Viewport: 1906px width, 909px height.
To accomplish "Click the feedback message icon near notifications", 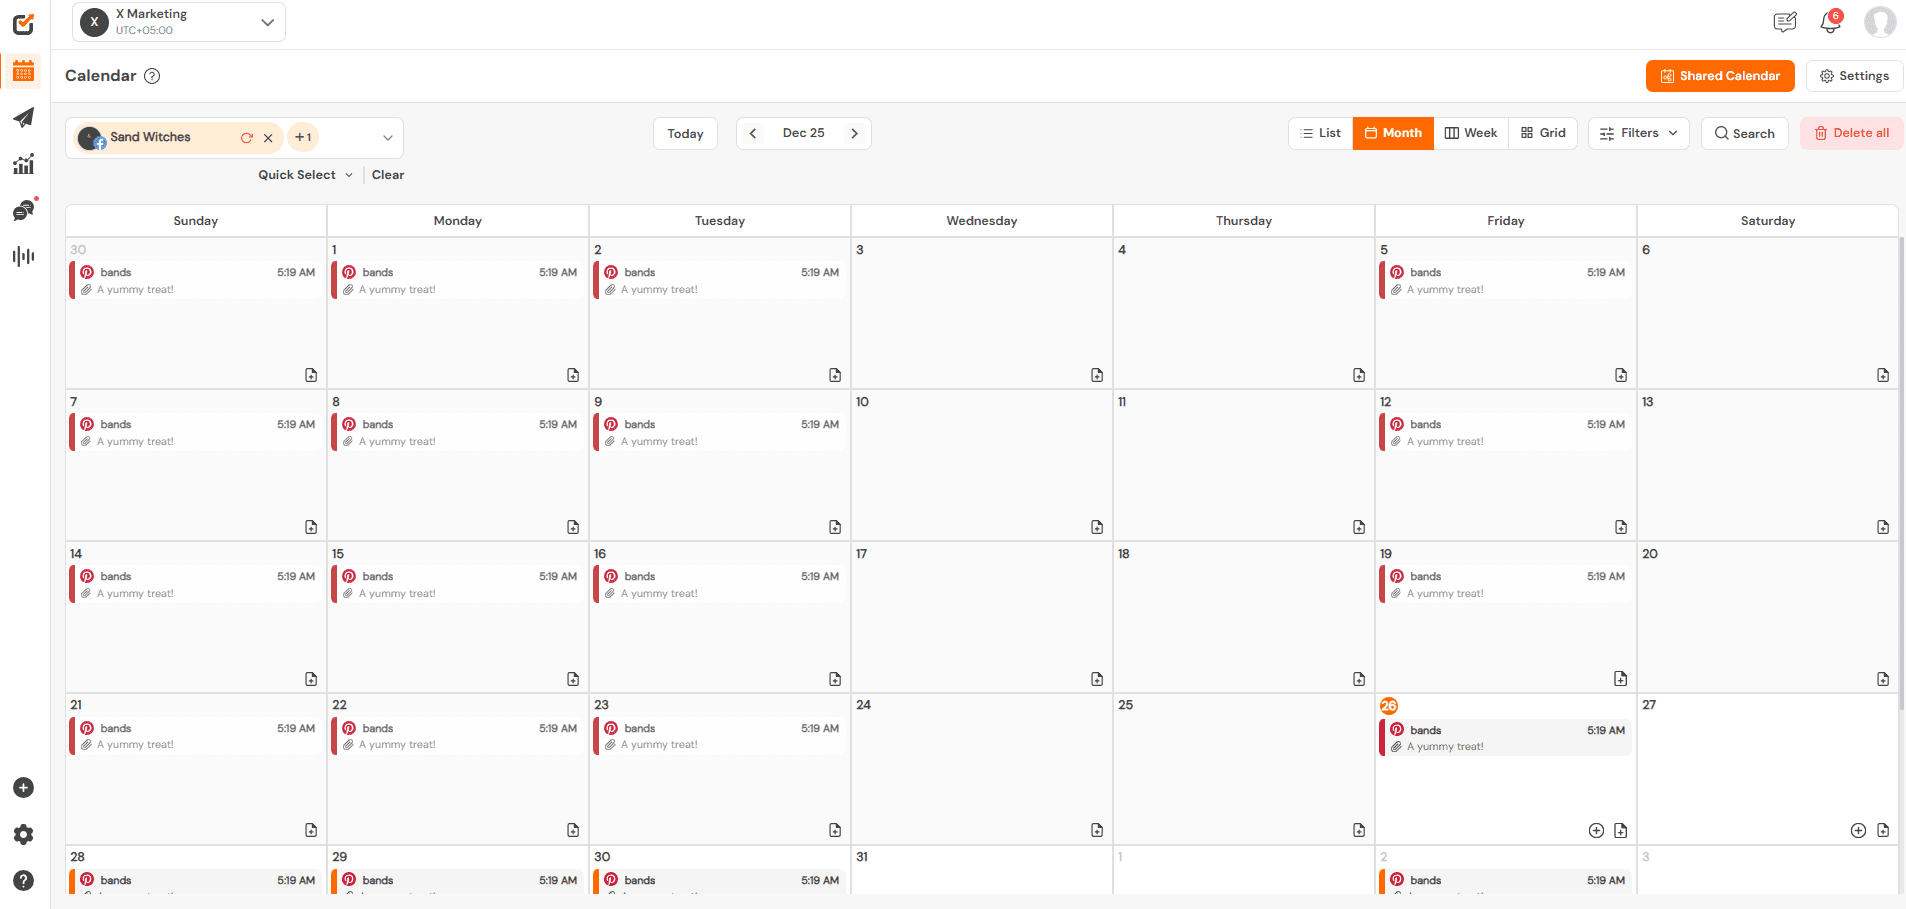I will (x=1785, y=22).
